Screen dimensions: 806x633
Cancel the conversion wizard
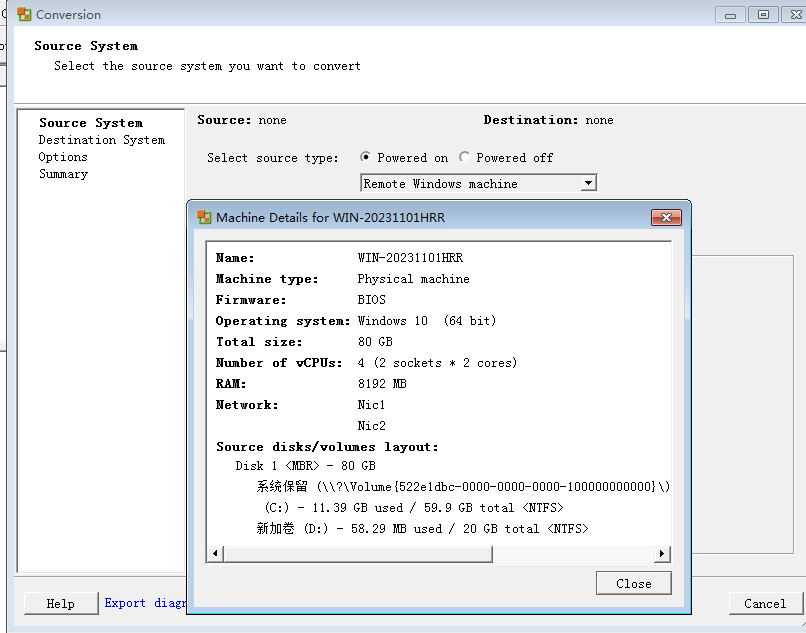tap(763, 603)
